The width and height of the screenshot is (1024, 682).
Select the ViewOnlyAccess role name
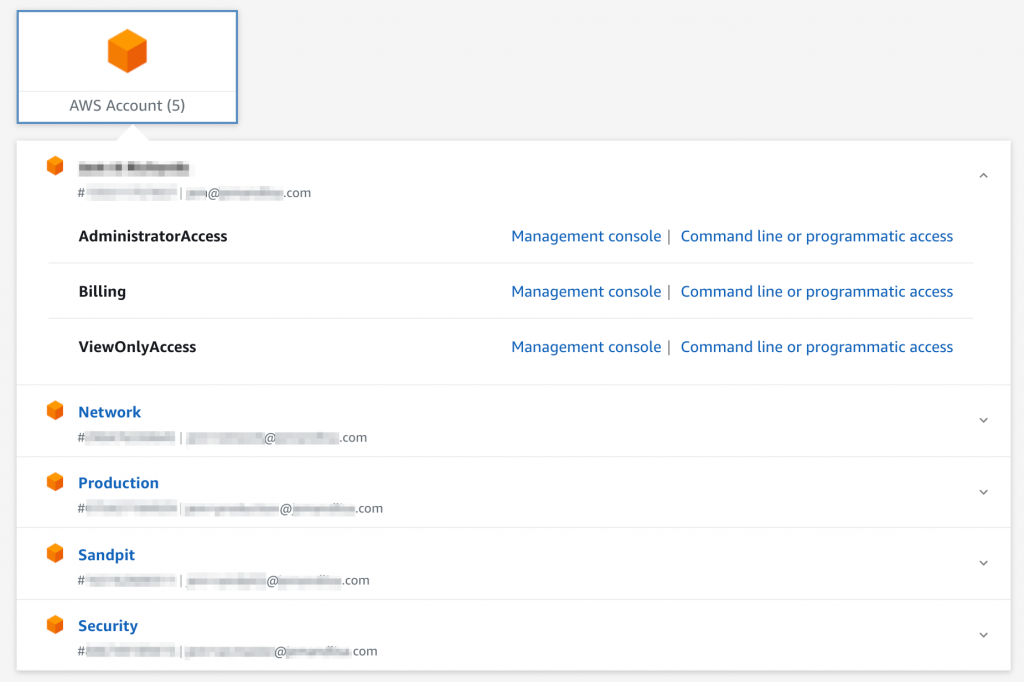[x=137, y=348]
